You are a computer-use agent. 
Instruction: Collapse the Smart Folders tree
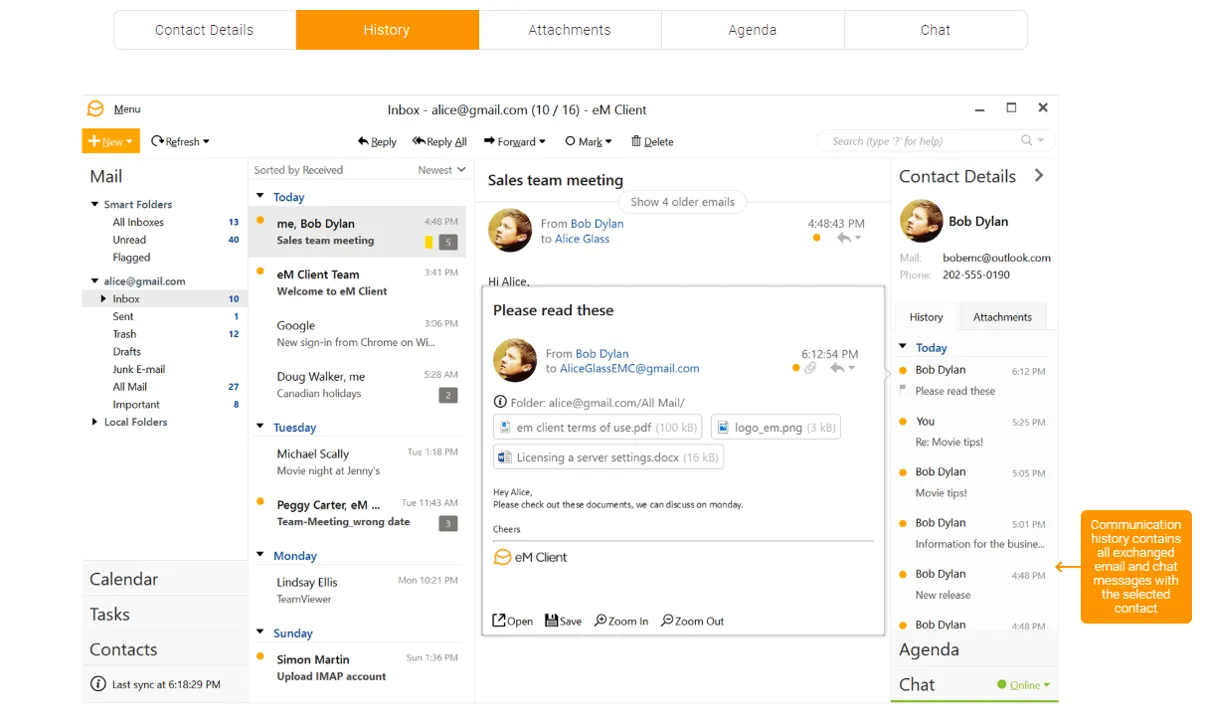[x=96, y=205]
